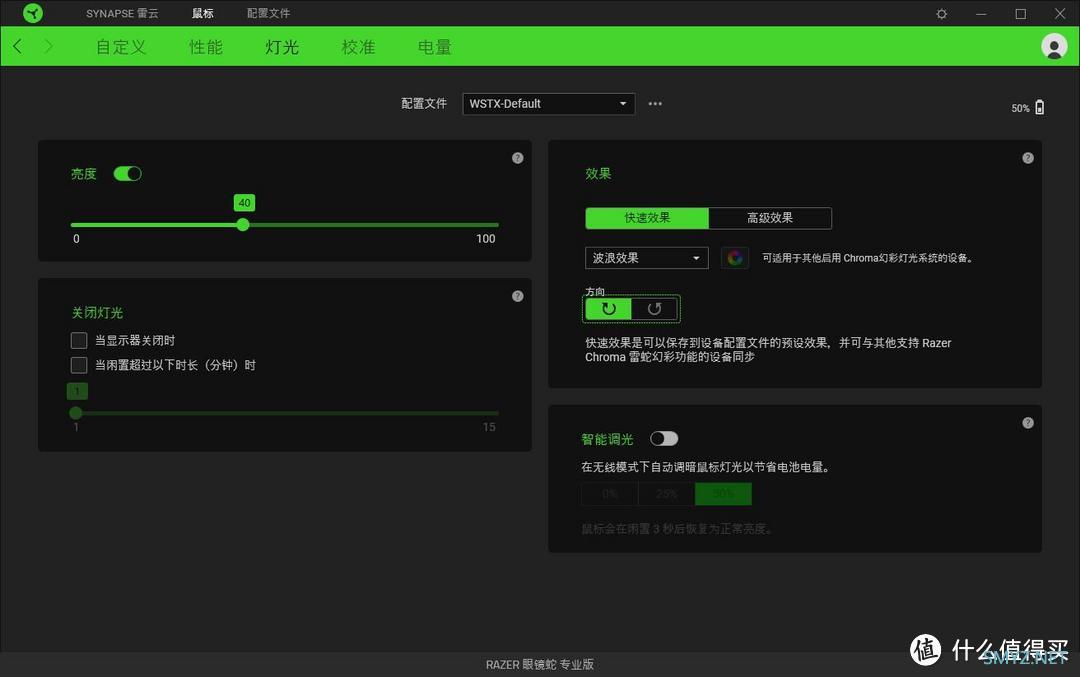
Task: Check 当闲置超过以下时长 checkbox
Action: 79,365
